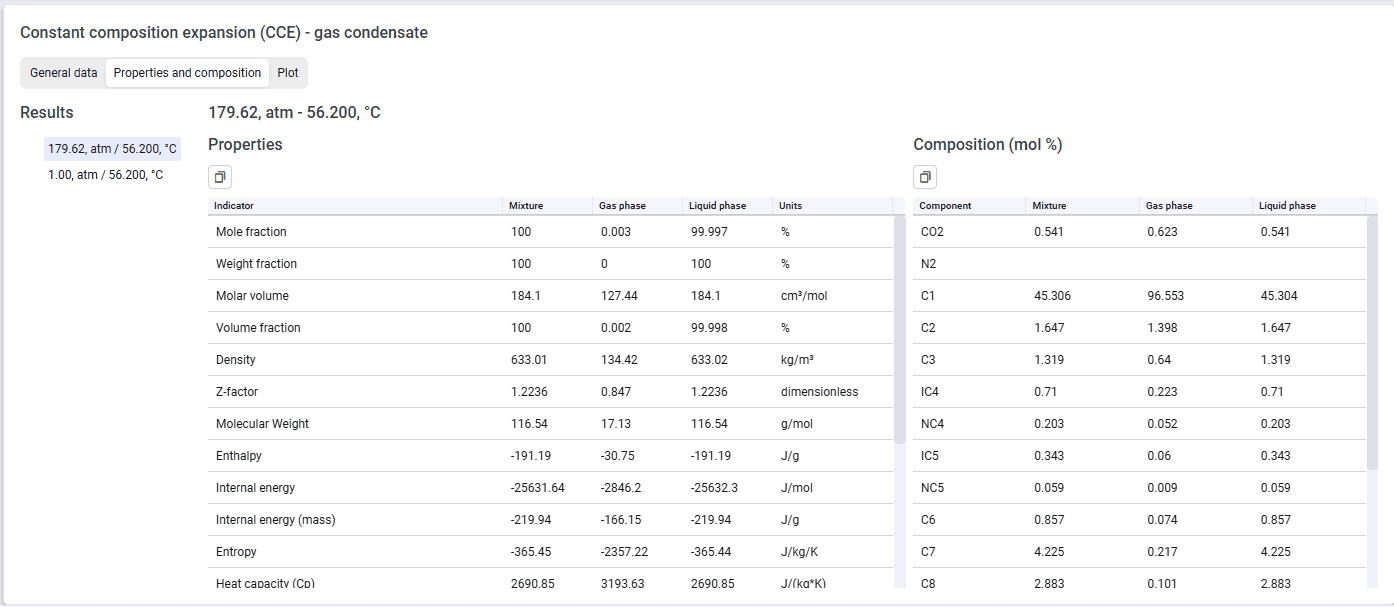This screenshot has width=1394, height=607.
Task: Click the Indicator column header
Action: (x=355, y=206)
